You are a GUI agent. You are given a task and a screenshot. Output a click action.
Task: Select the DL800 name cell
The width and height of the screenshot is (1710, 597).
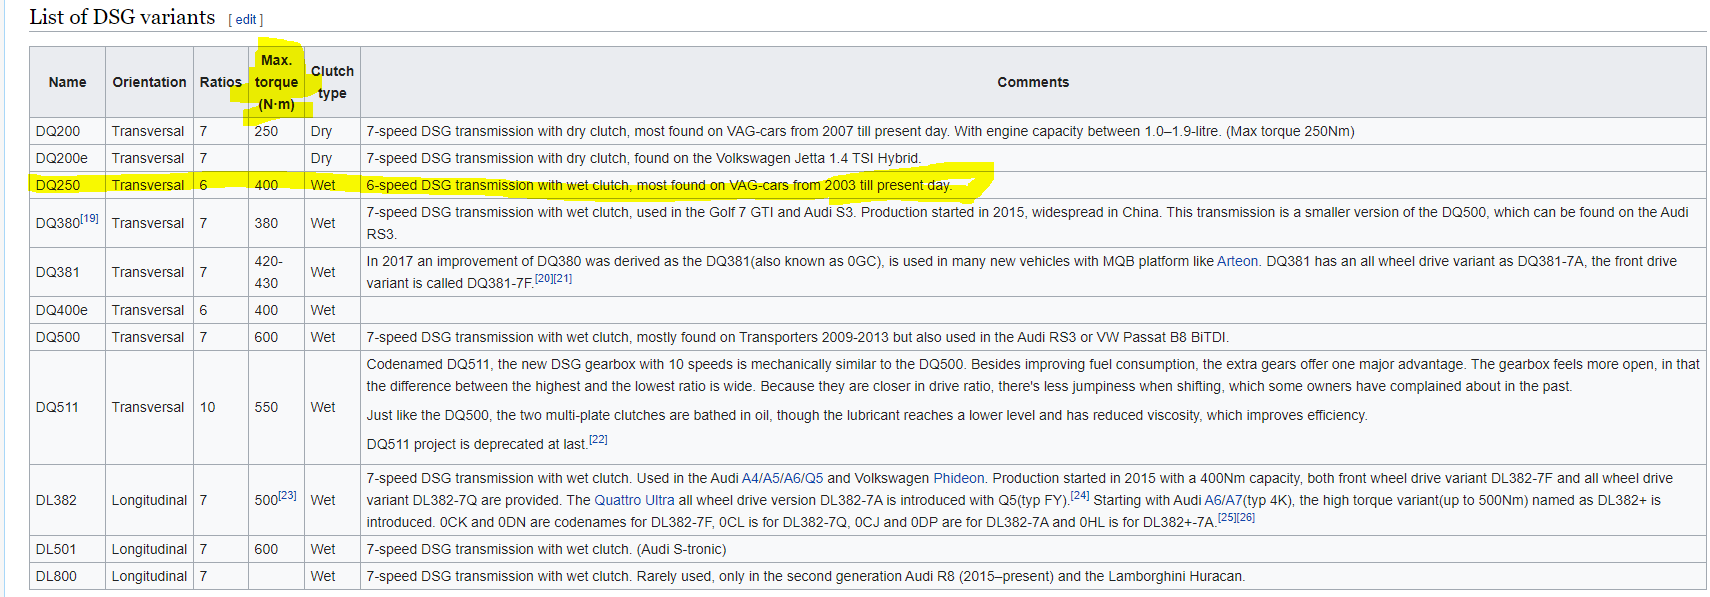[x=67, y=576]
